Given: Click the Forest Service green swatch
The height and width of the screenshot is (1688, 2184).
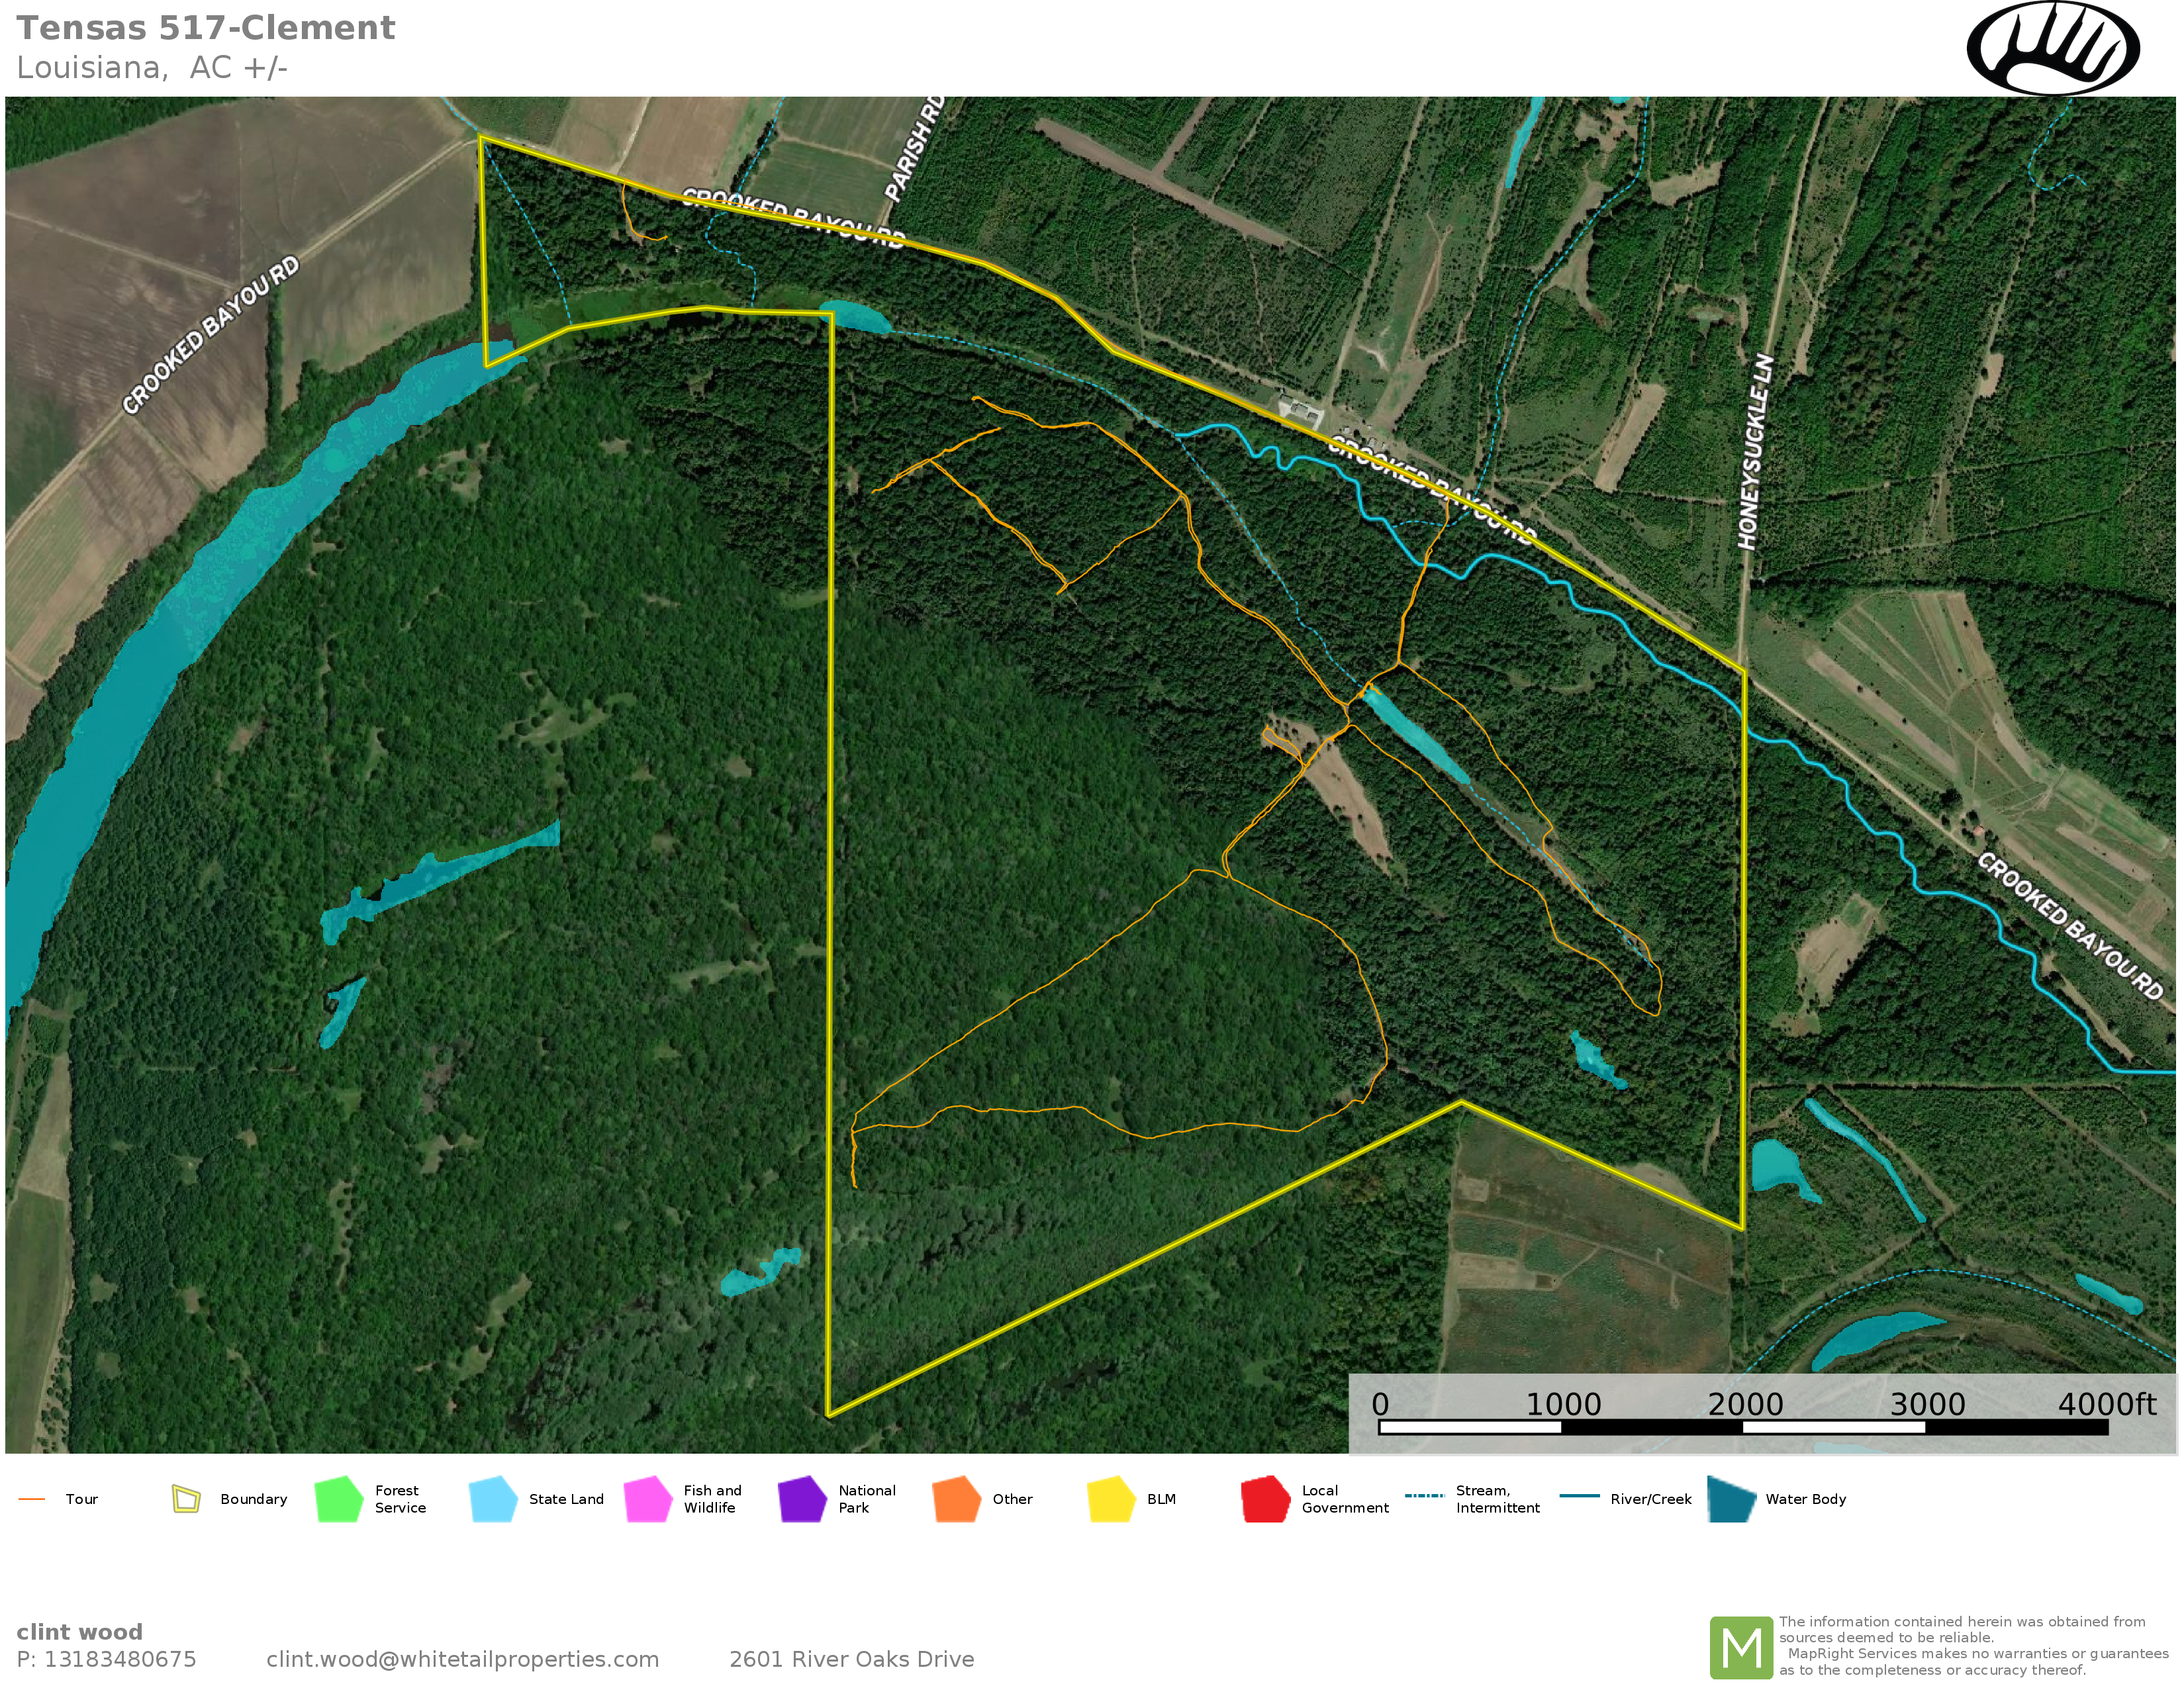Looking at the screenshot, I should pyautogui.click(x=339, y=1499).
